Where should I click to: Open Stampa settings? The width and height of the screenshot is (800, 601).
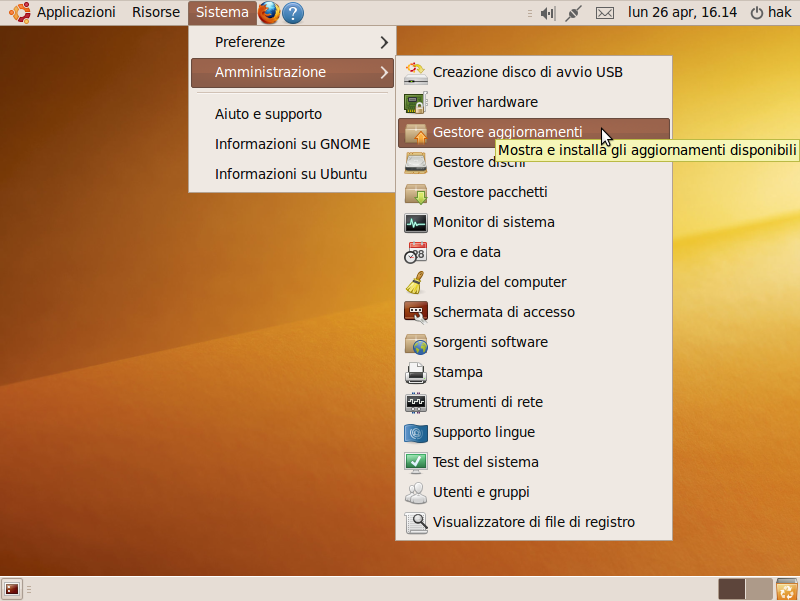534,372
